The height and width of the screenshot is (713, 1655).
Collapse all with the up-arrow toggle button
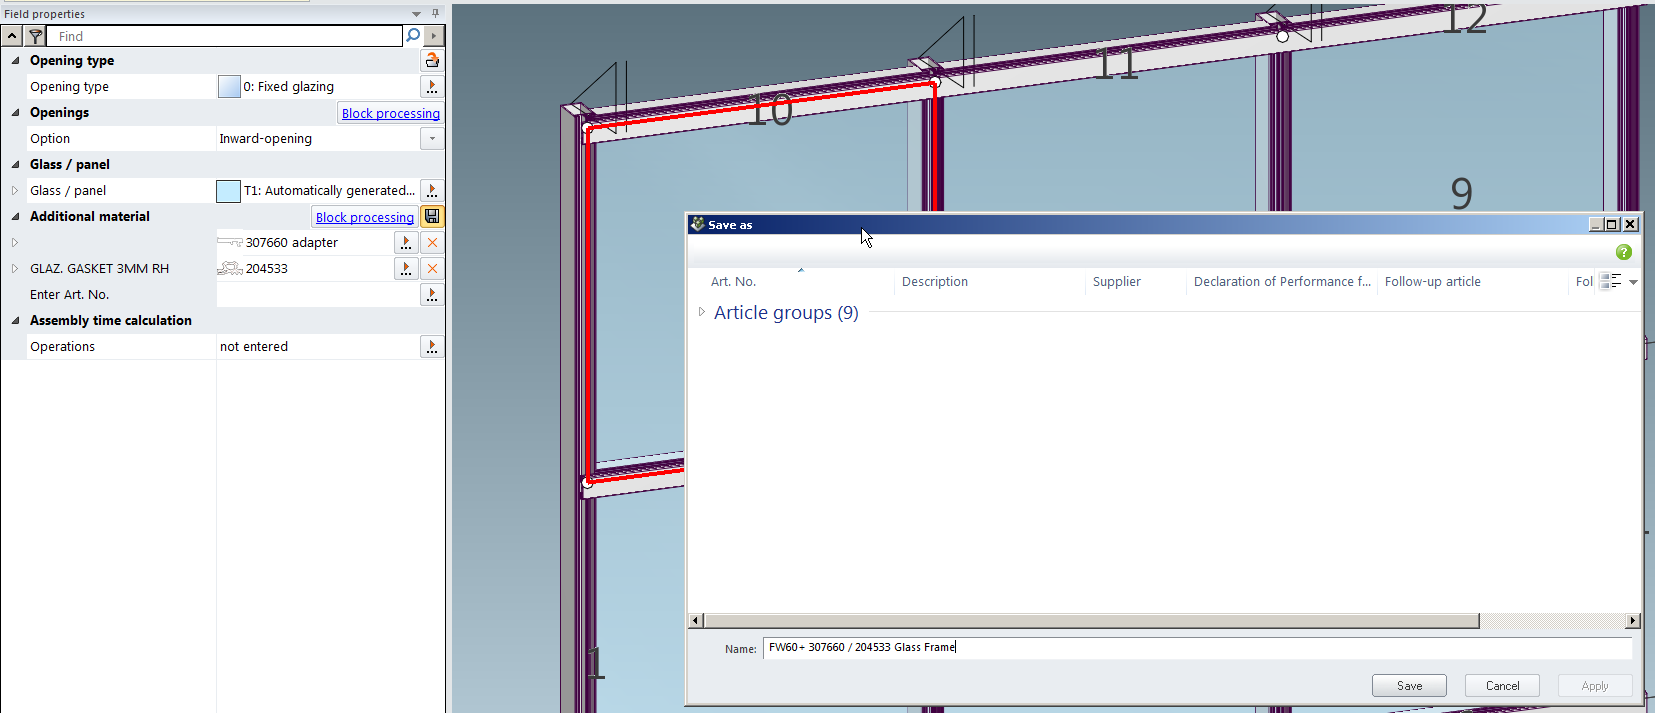12,36
